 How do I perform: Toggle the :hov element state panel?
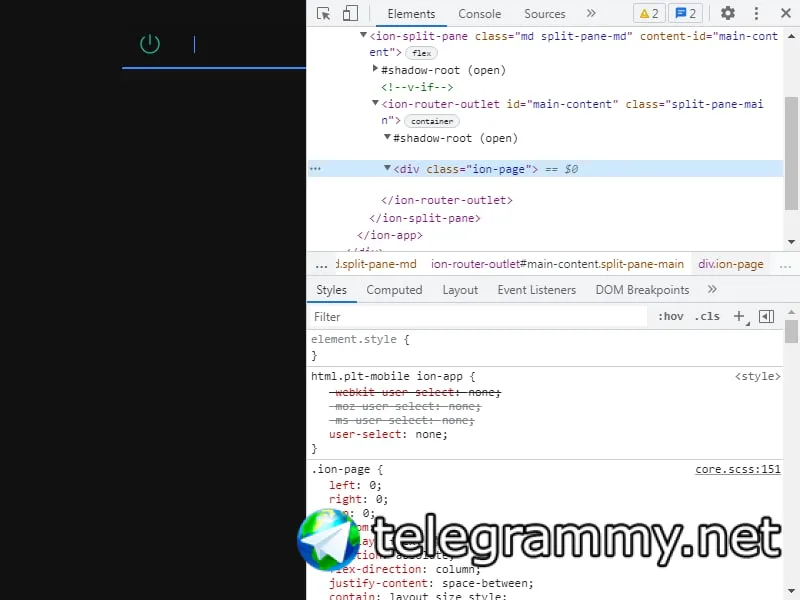point(670,317)
